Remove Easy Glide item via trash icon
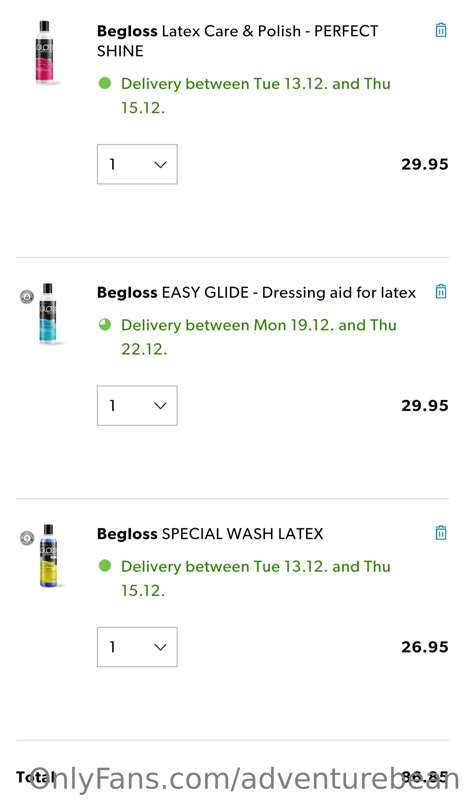Image resolution: width=465 pixels, height=800 pixels. pos(441,291)
